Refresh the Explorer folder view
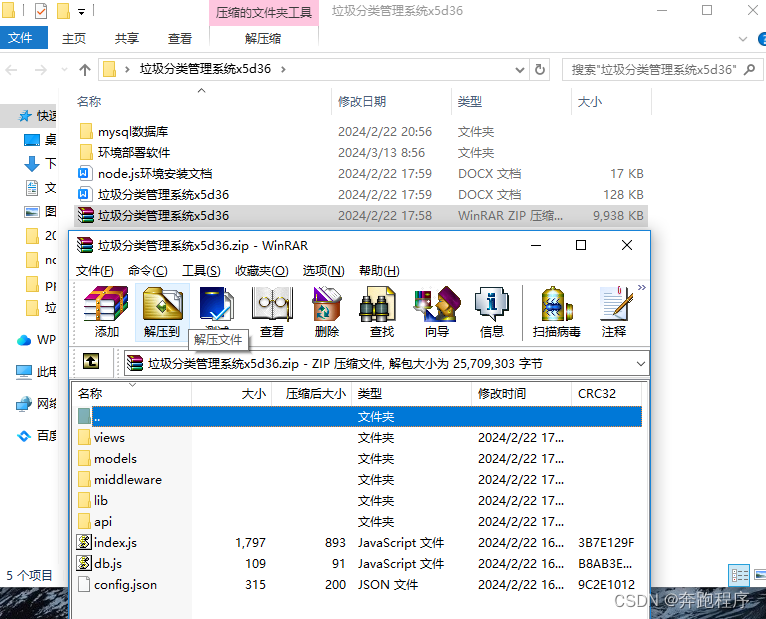Screen dimensions: 766x619 pyautogui.click(x=540, y=69)
